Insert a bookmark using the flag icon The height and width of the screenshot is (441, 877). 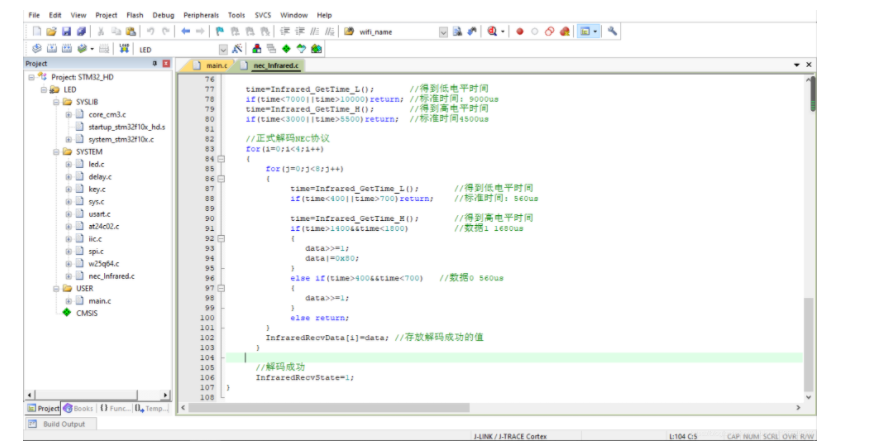click(x=220, y=32)
